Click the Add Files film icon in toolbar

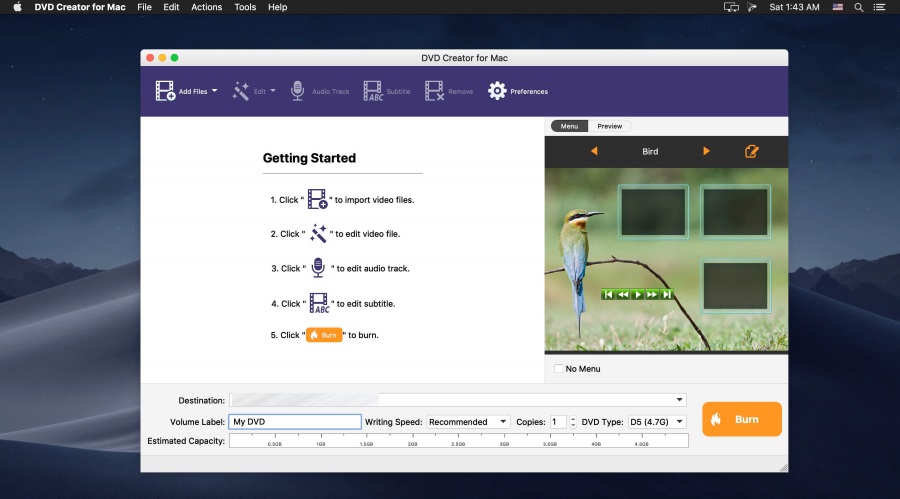(x=165, y=91)
